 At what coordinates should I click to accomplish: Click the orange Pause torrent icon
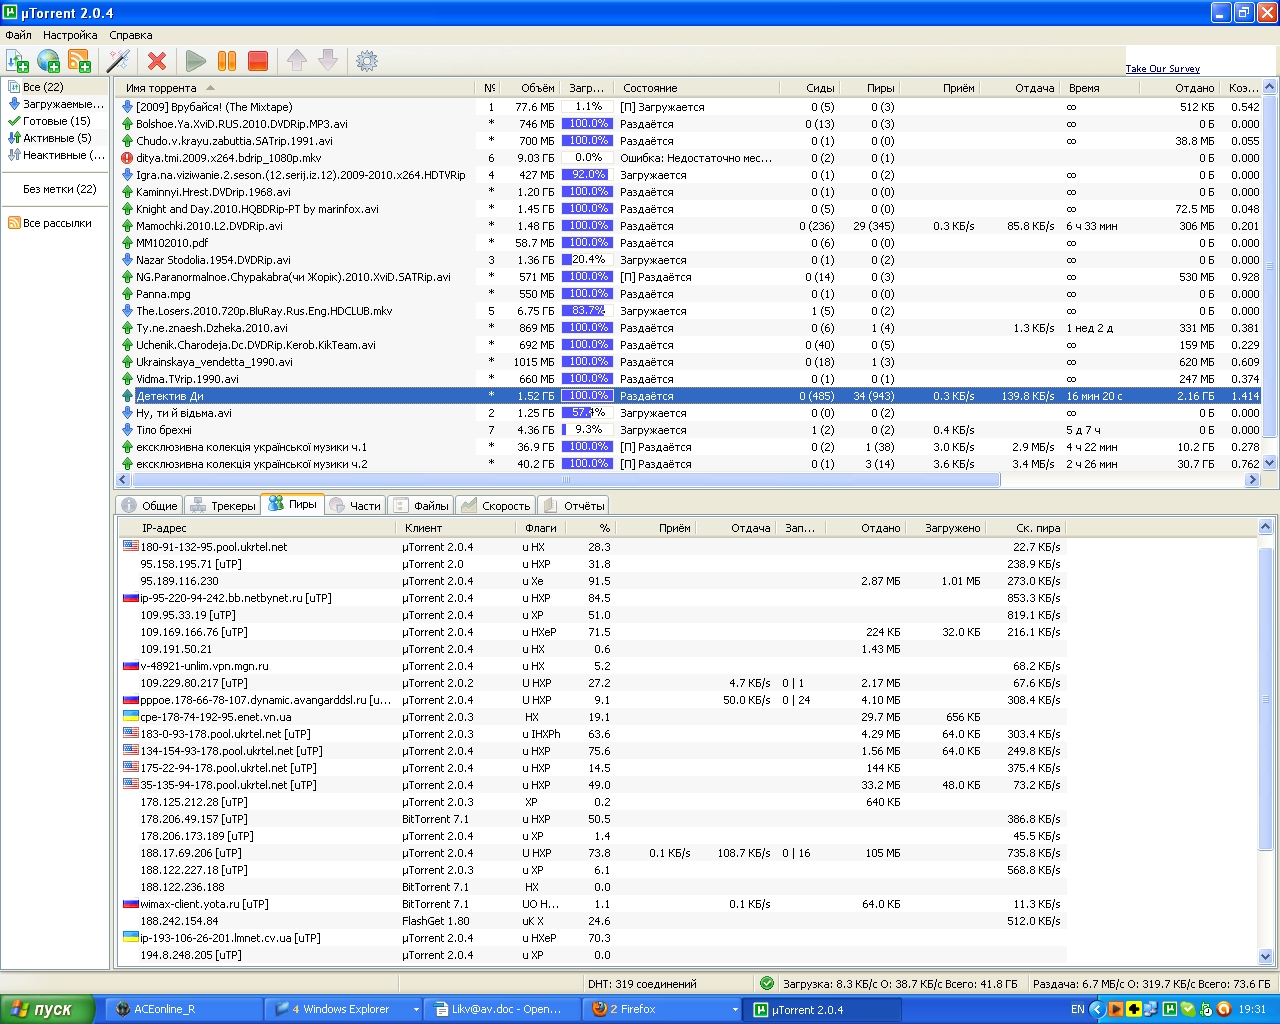click(x=227, y=61)
